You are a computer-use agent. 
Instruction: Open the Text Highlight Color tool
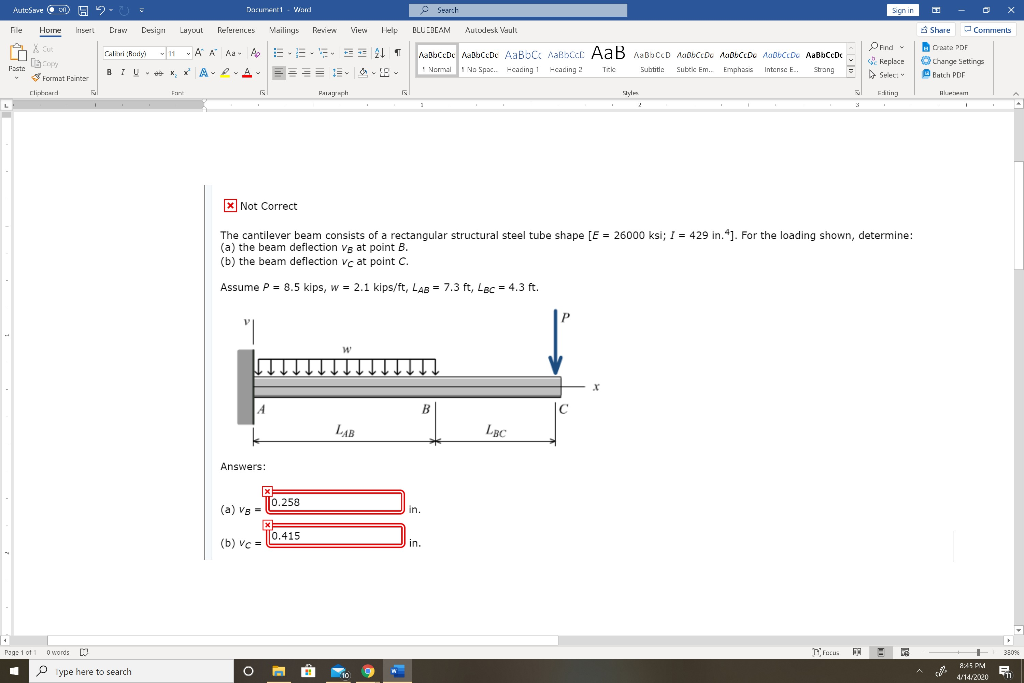[x=225, y=72]
